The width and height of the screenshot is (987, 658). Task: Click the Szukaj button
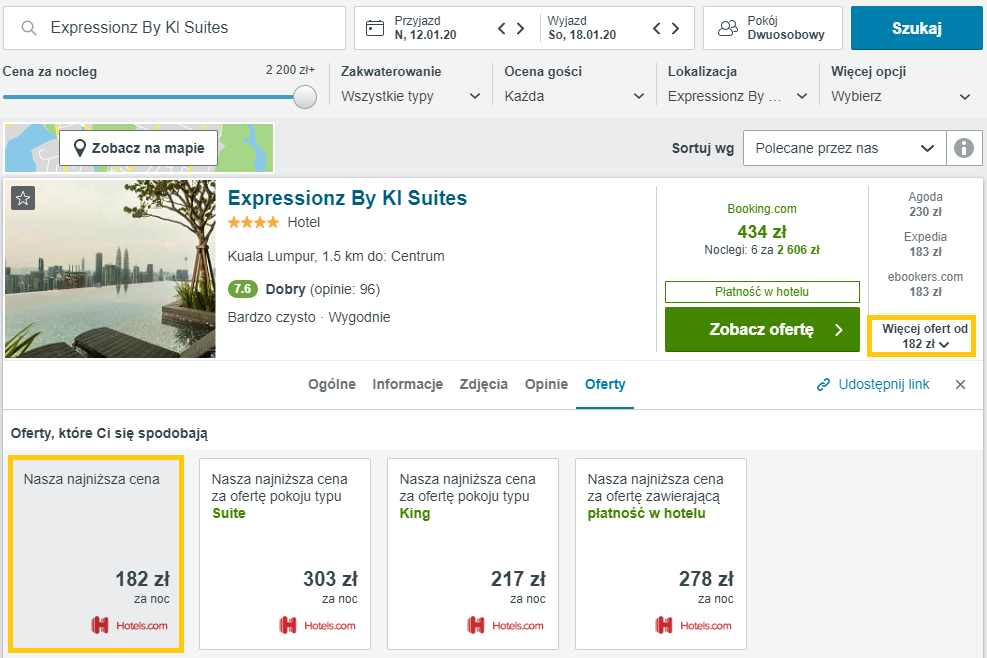[x=916, y=28]
